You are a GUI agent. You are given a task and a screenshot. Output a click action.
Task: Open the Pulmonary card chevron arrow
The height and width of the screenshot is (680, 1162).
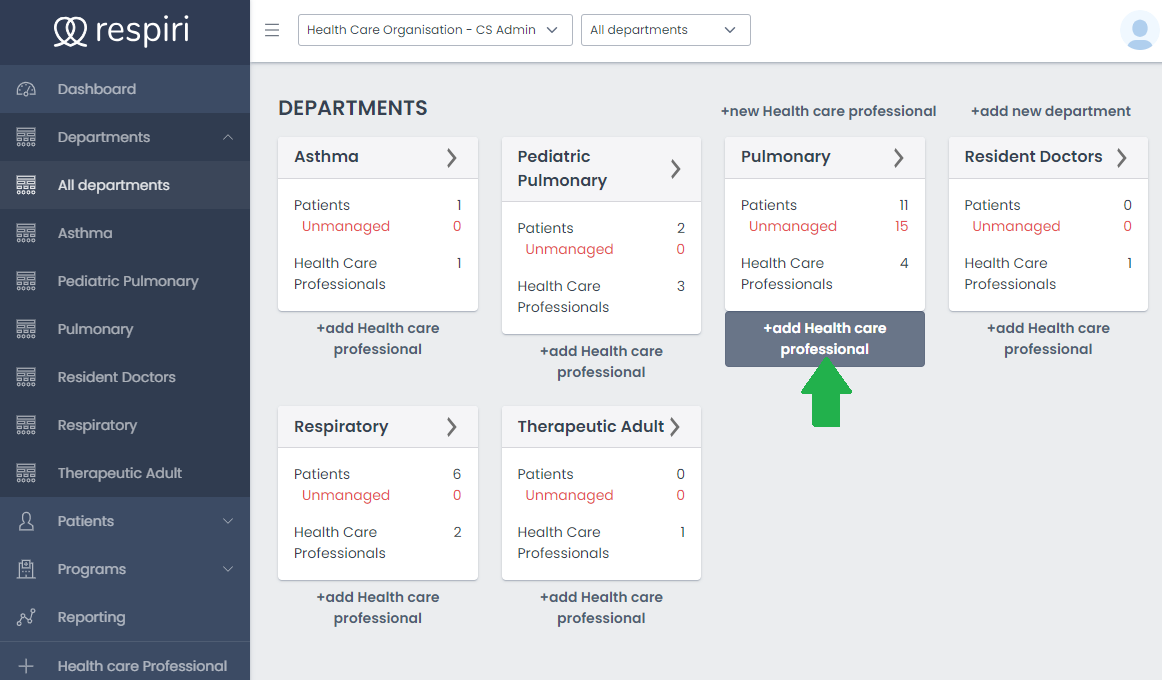pyautogui.click(x=898, y=157)
